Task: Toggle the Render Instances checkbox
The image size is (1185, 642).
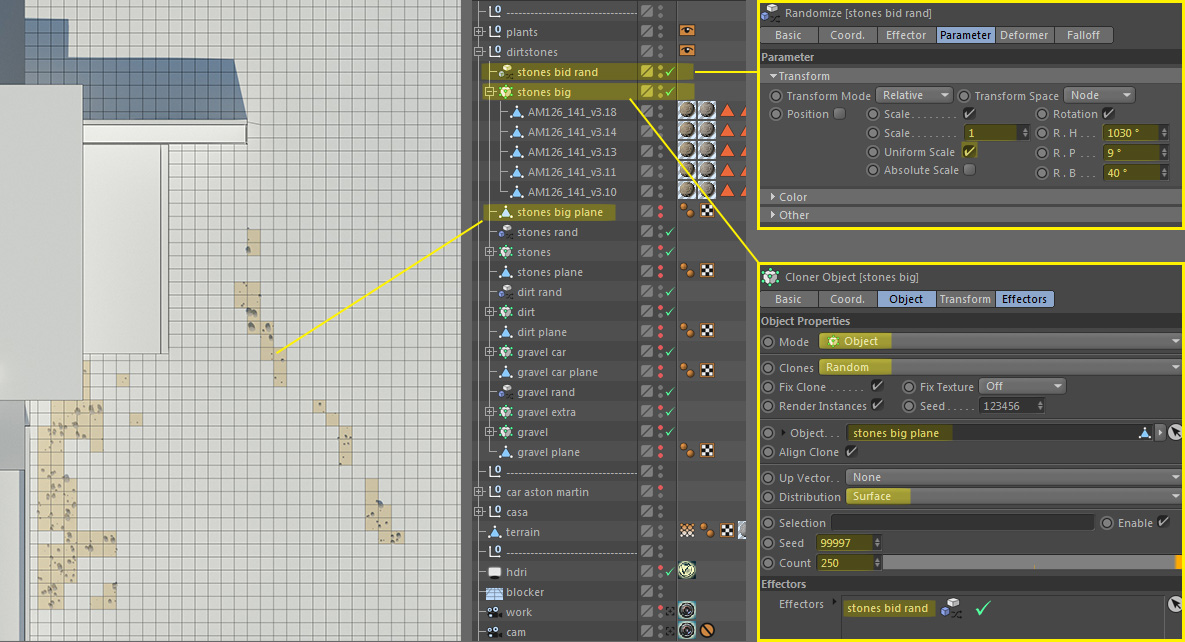Action: 877,405
